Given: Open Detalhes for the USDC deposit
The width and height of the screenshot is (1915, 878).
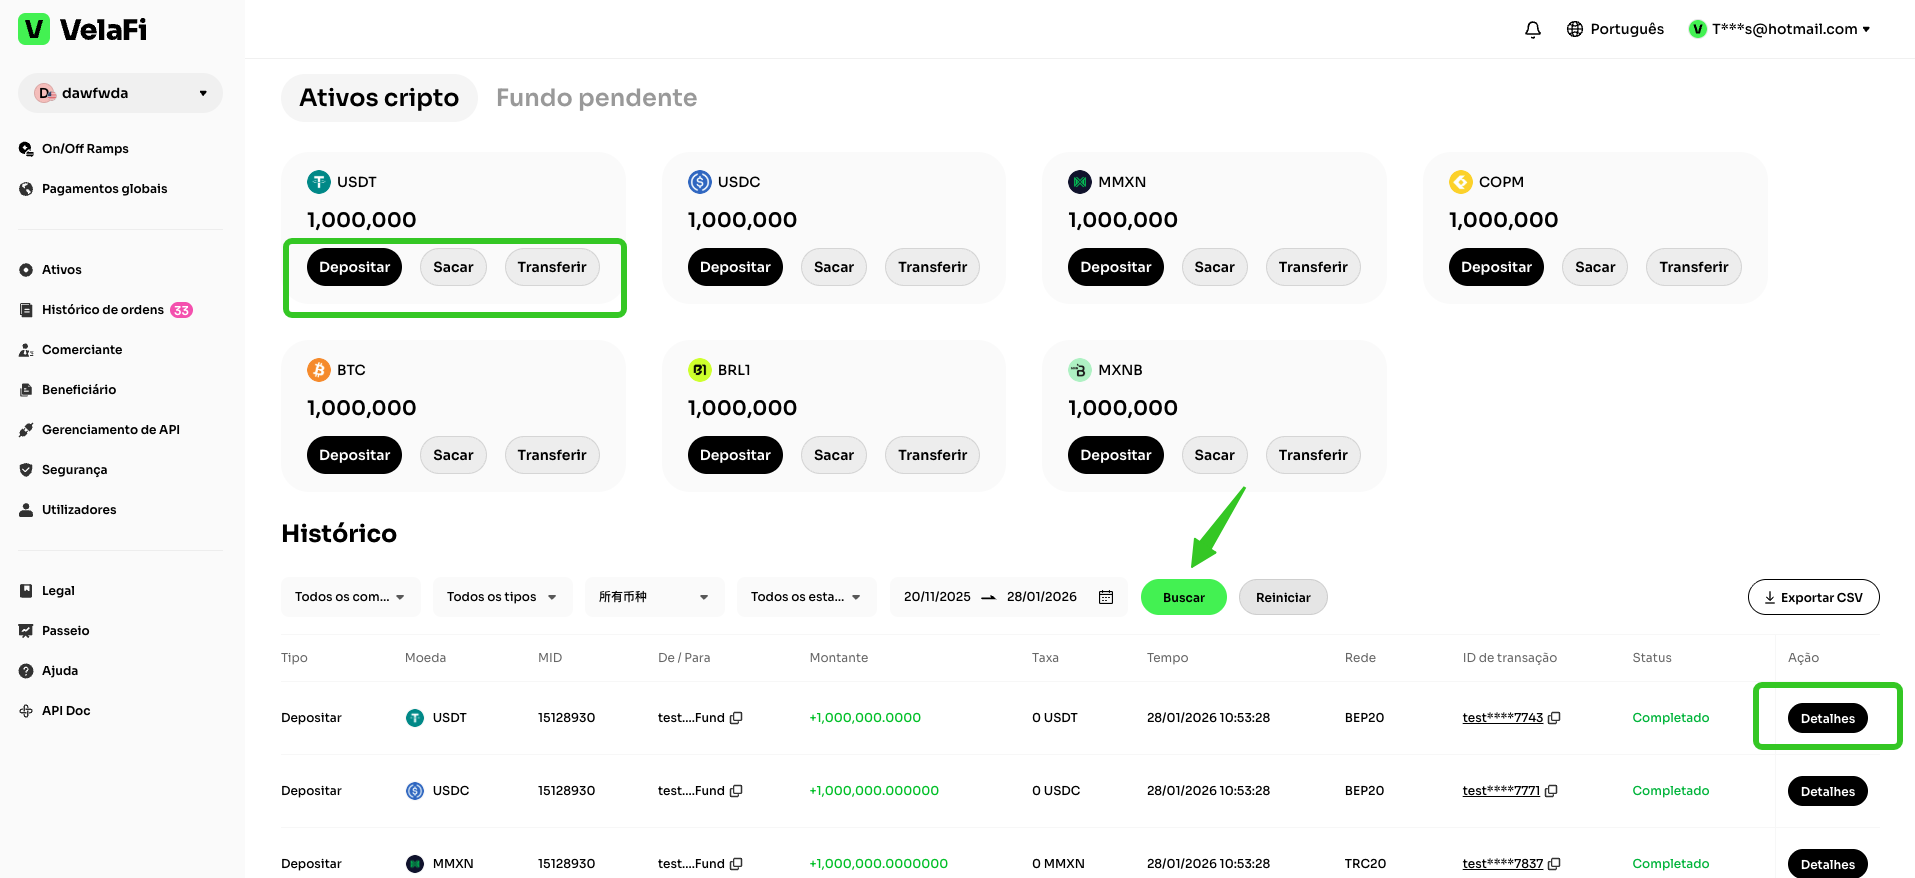Looking at the screenshot, I should pyautogui.click(x=1827, y=791).
